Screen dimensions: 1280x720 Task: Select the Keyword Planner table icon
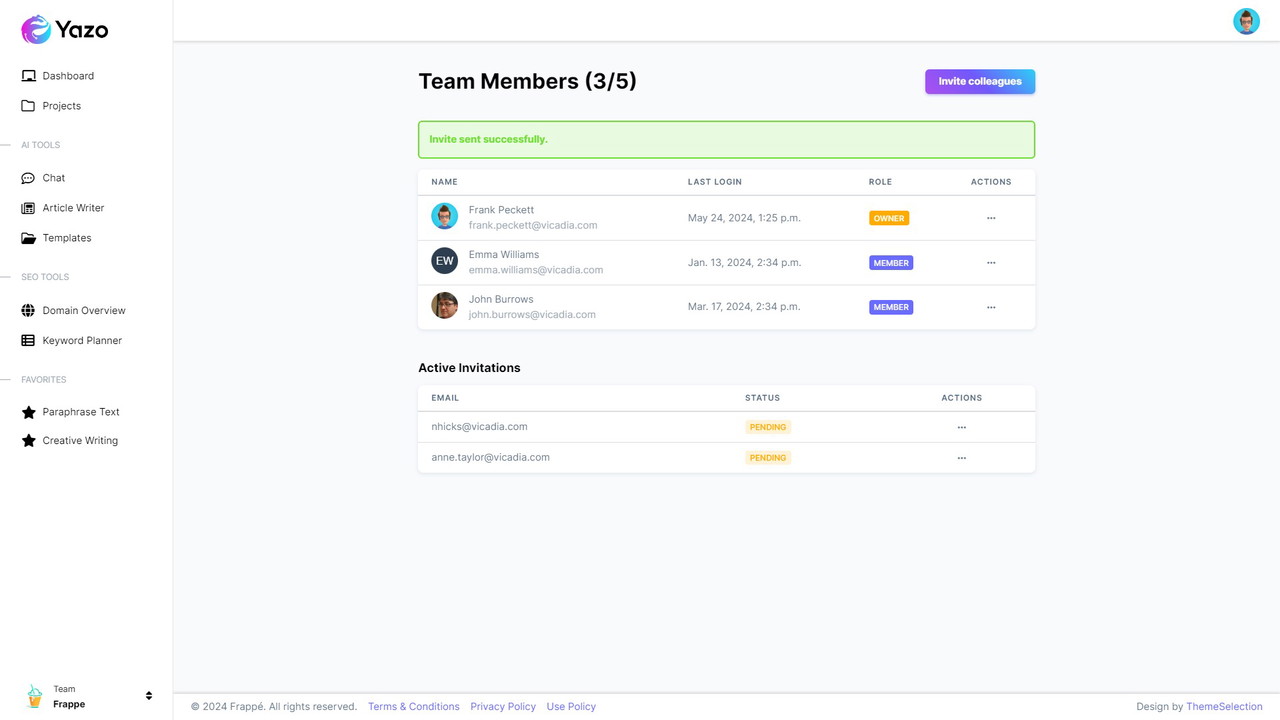(x=28, y=340)
